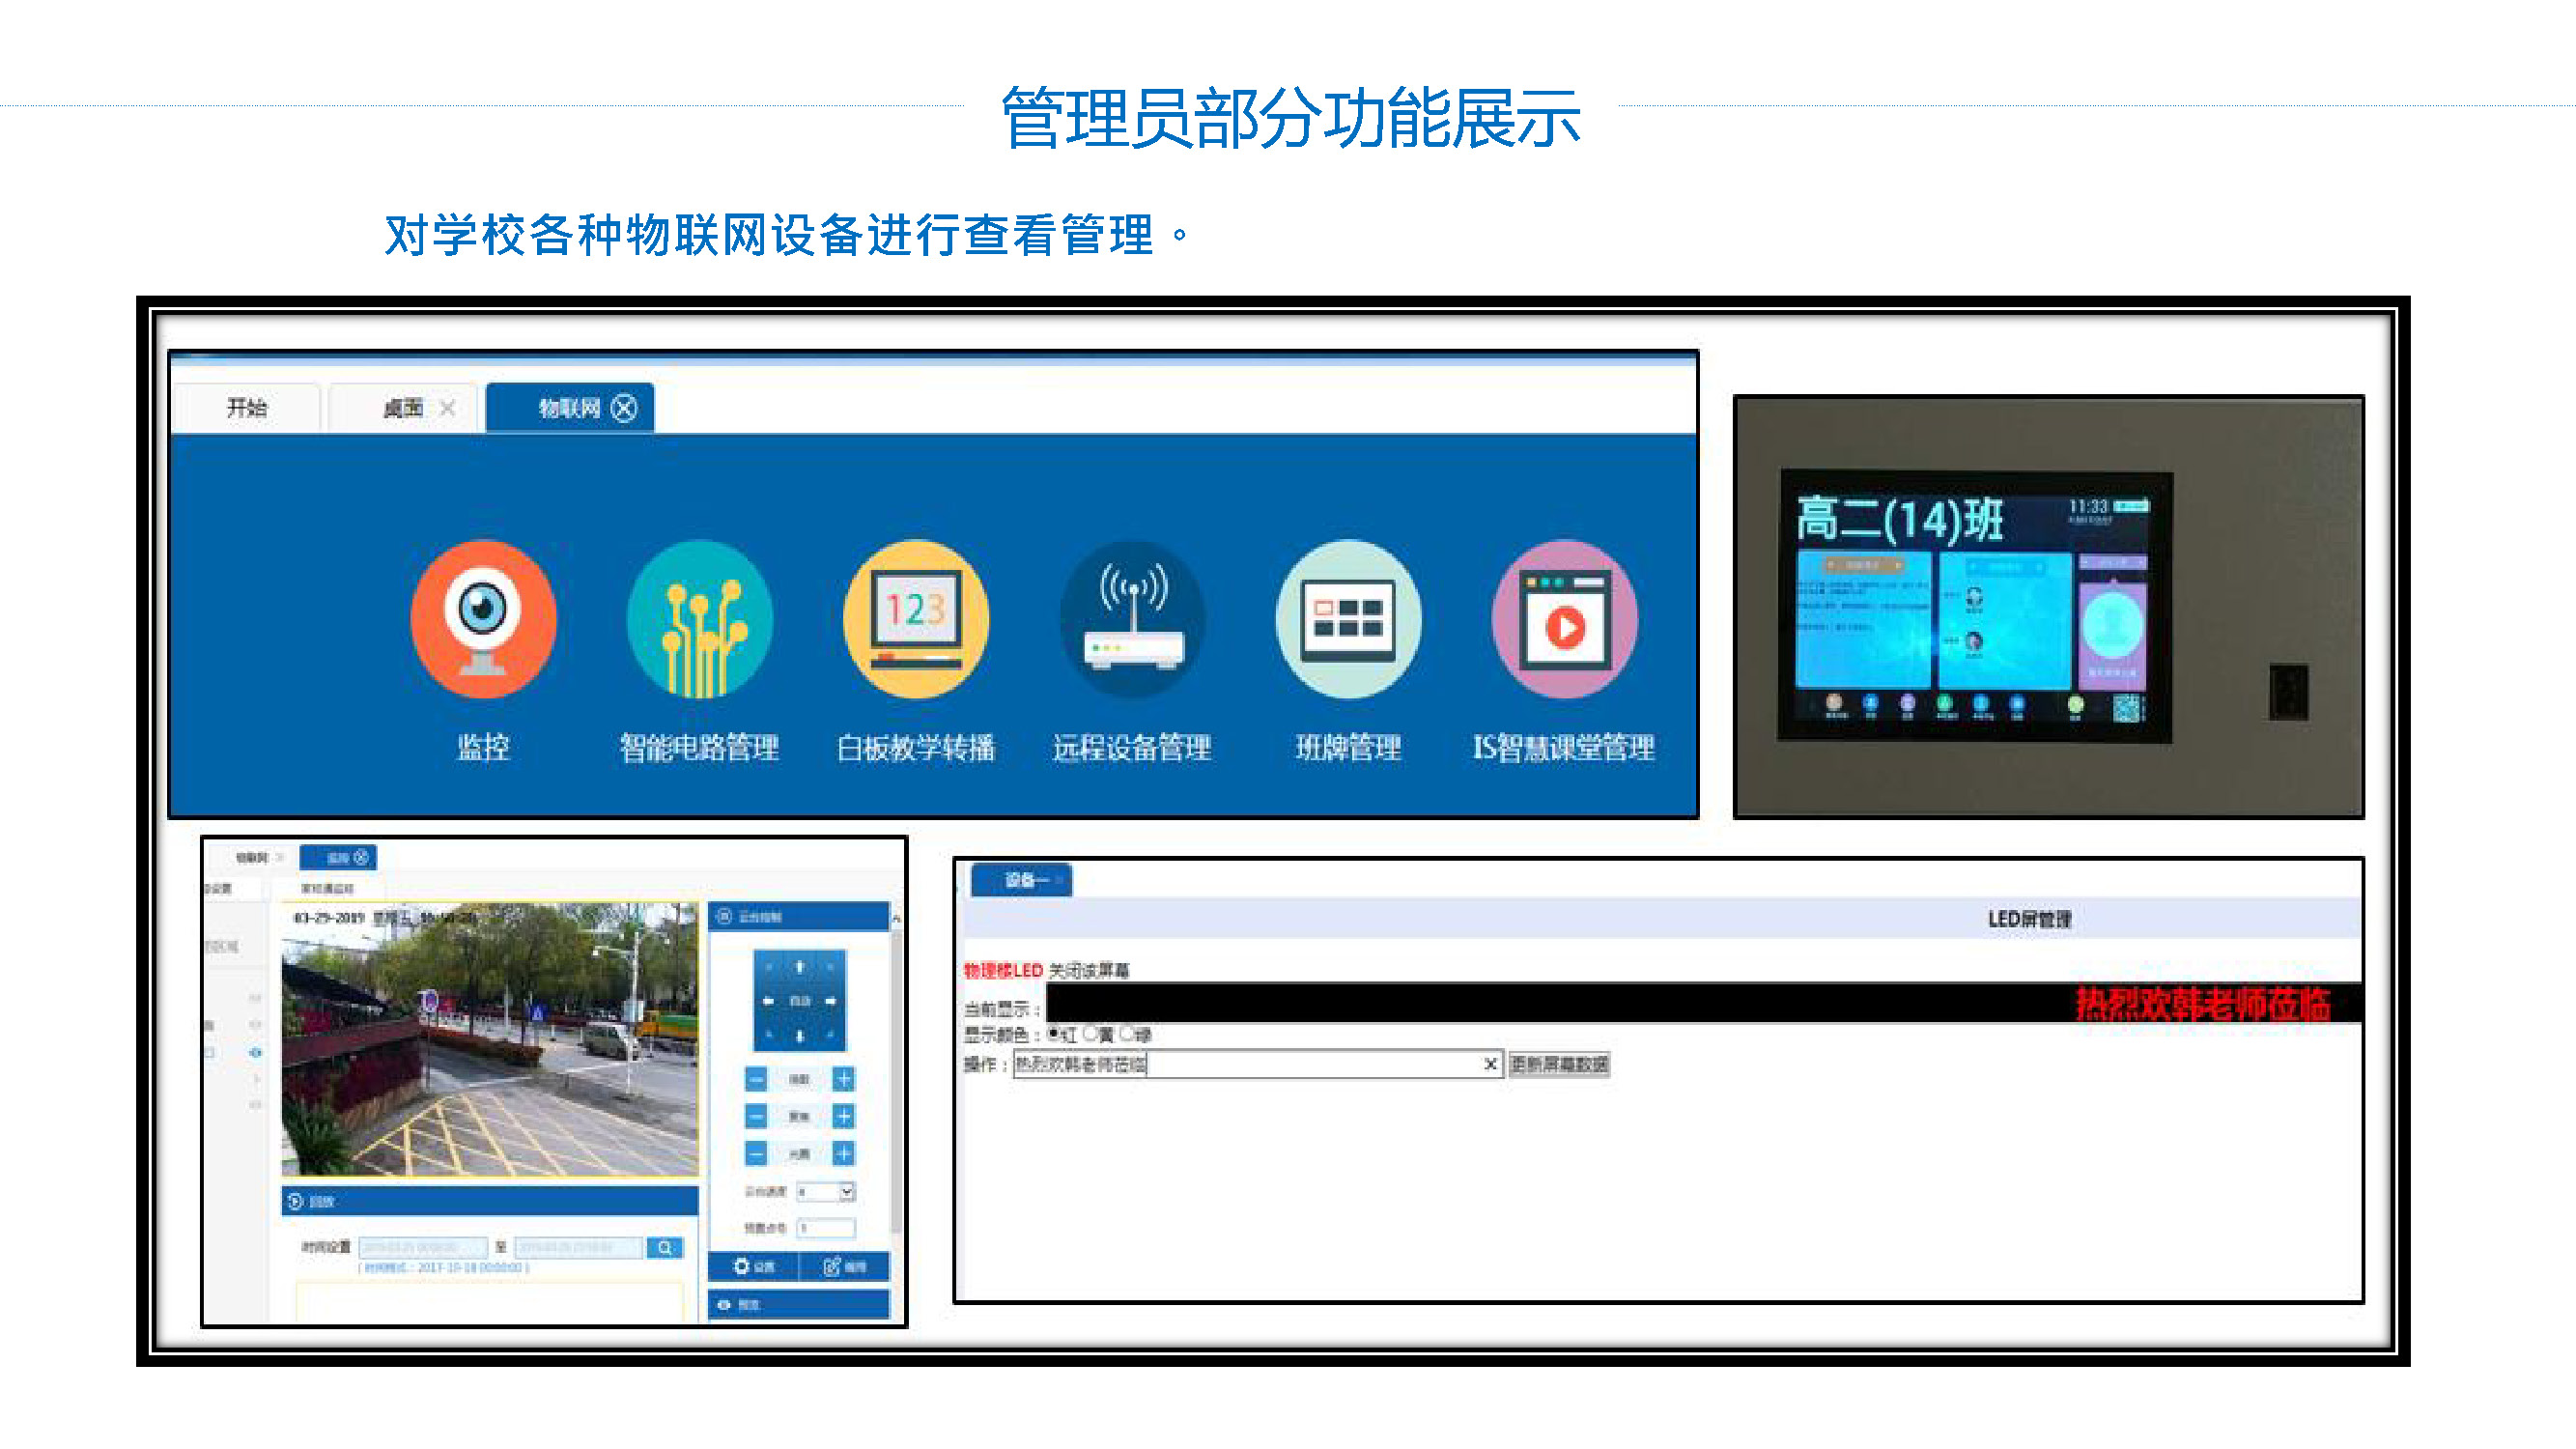Image resolution: width=2576 pixels, height=1449 pixels.
Task: Click the edit-icon button beside the gear button
Action: pos(844,1266)
